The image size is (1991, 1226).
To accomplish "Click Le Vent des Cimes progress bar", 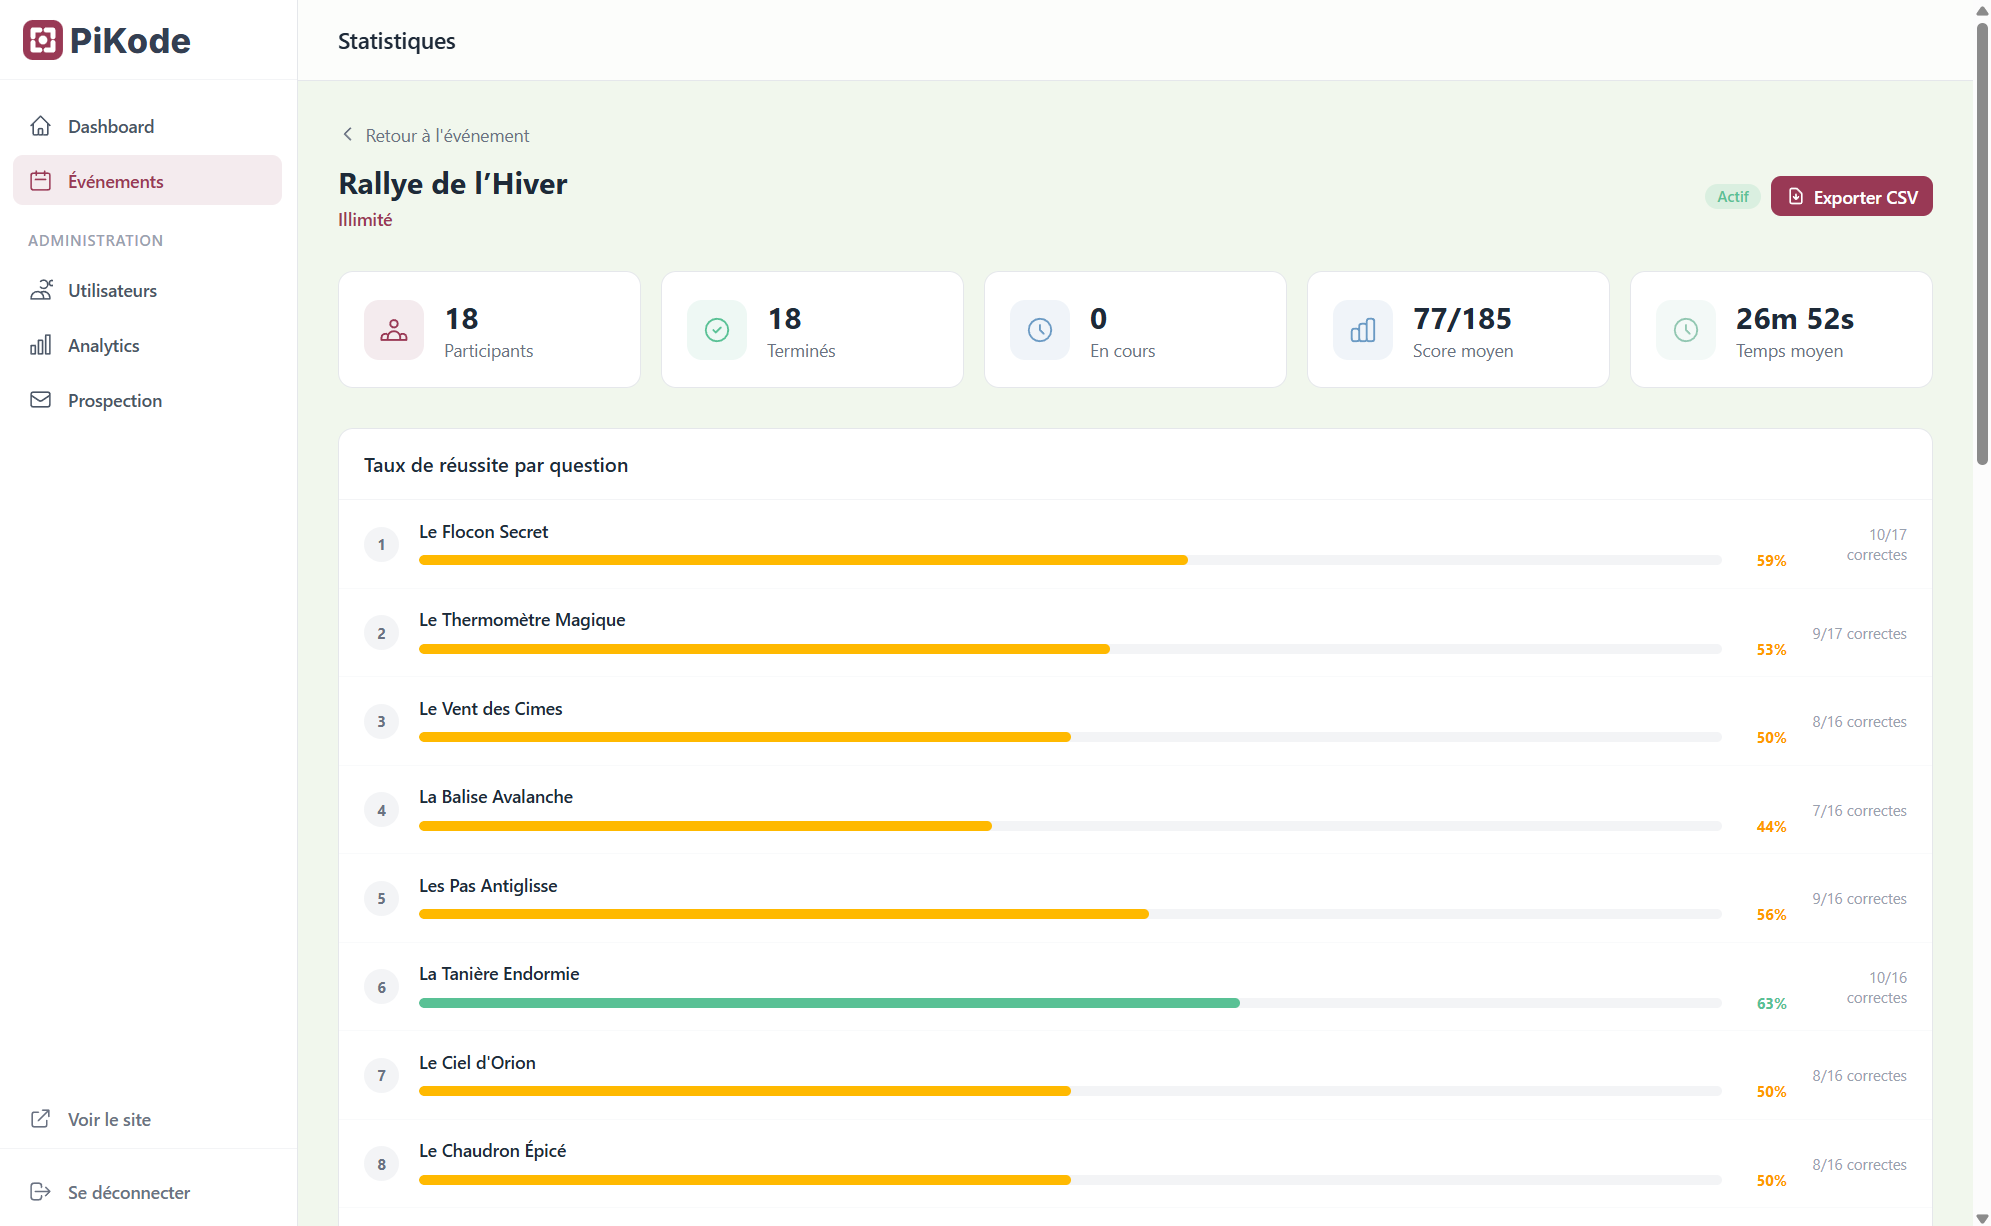I will (1070, 737).
